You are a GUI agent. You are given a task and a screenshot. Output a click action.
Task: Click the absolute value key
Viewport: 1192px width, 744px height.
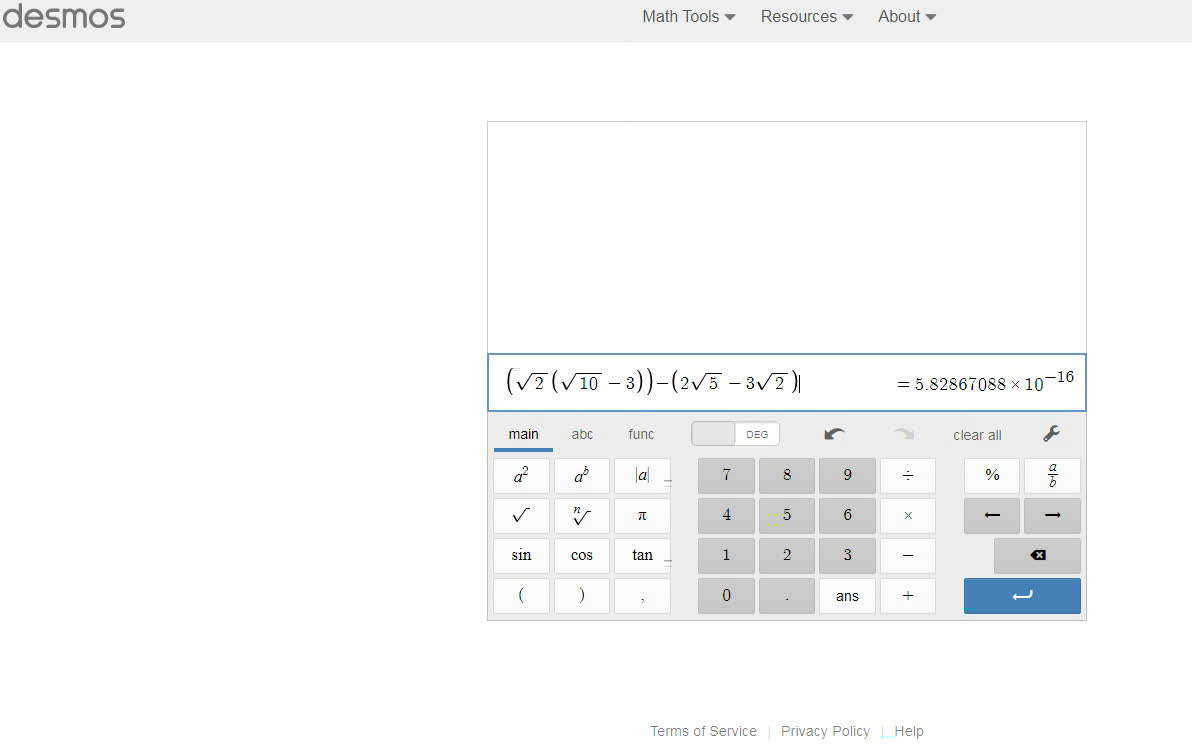pos(642,476)
